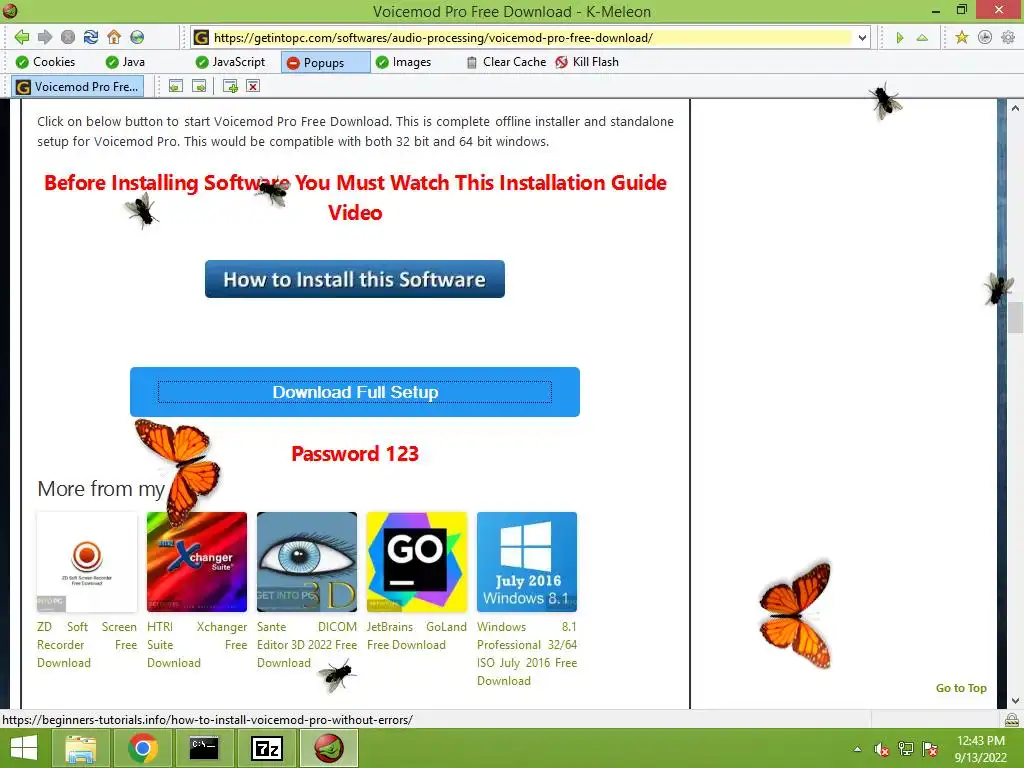Open HTRI Xchanger Suite Free Download link
The height and width of the screenshot is (768, 1024).
tap(197, 645)
